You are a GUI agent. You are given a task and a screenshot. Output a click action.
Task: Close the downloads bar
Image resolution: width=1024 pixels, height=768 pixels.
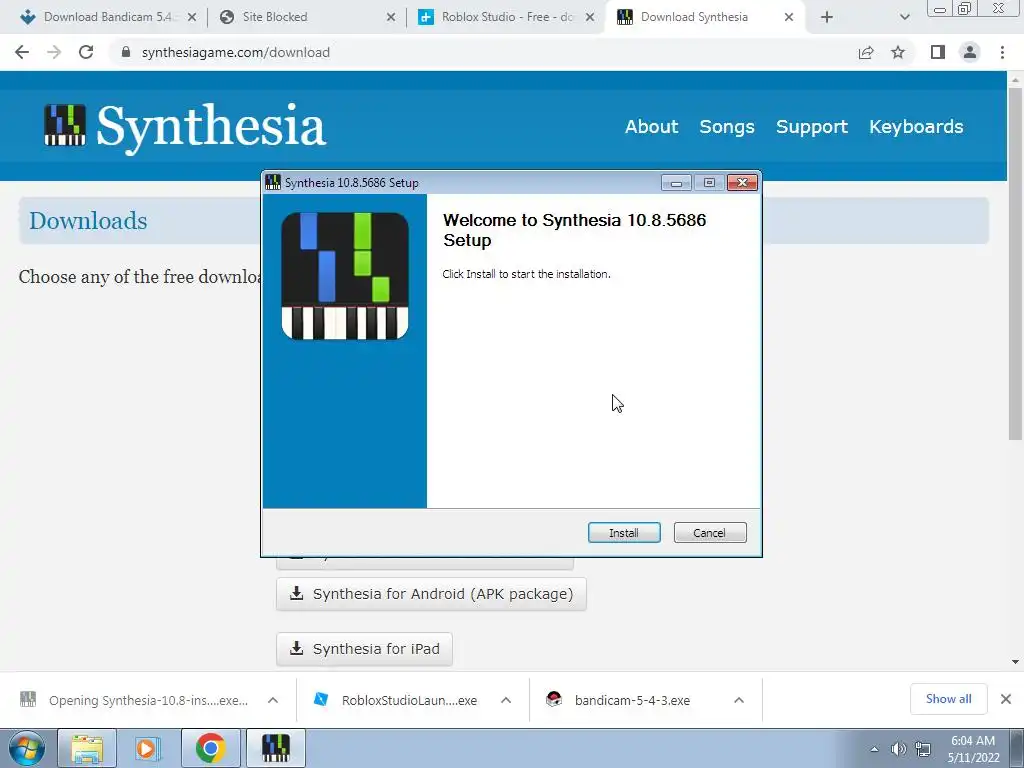click(1006, 699)
